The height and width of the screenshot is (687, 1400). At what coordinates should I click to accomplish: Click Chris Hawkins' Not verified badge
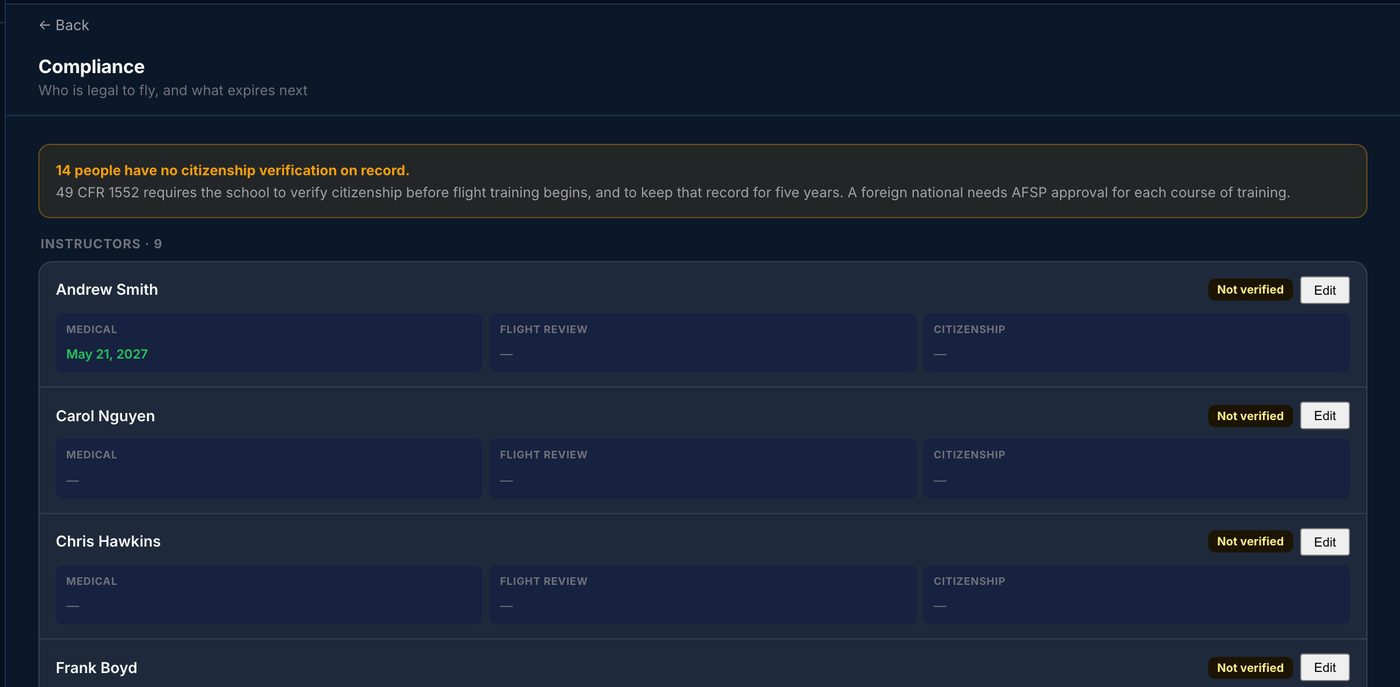1250,541
